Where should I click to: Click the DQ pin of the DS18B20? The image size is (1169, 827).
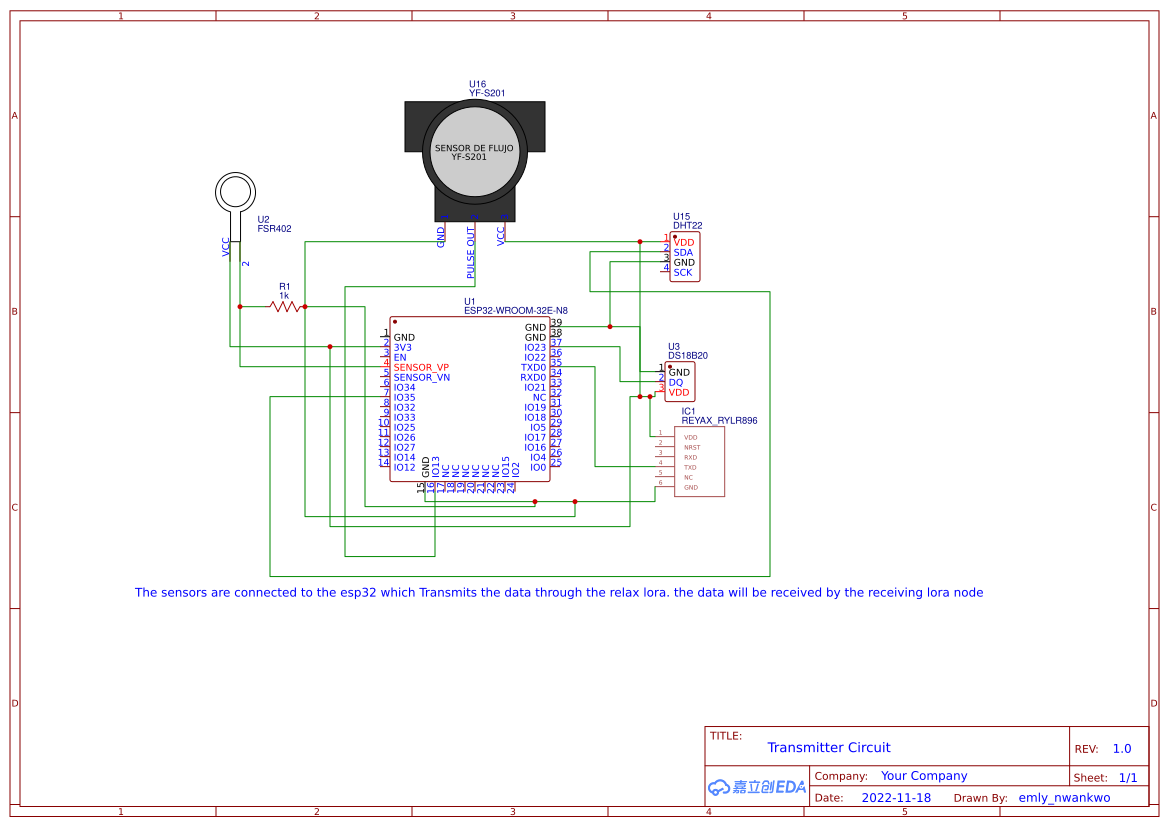pyautogui.click(x=676, y=381)
